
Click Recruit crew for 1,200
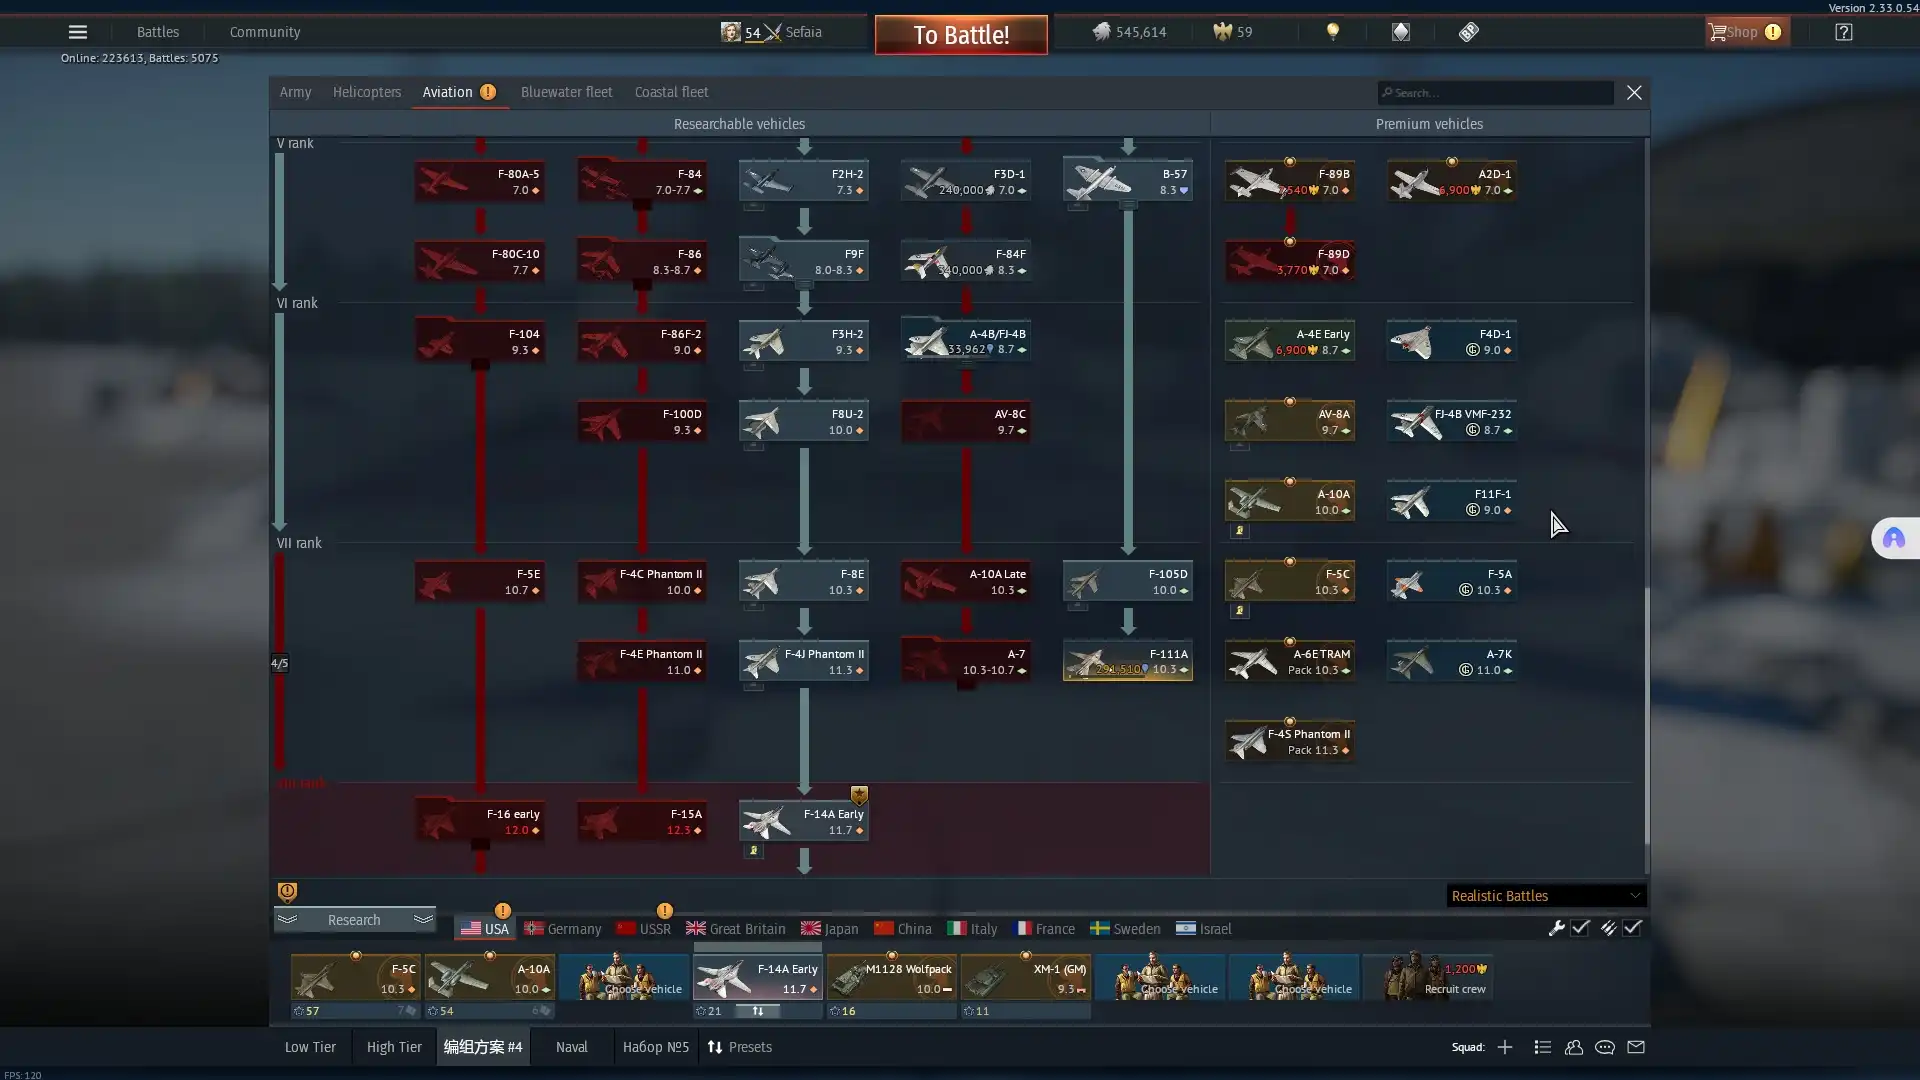(1427, 977)
